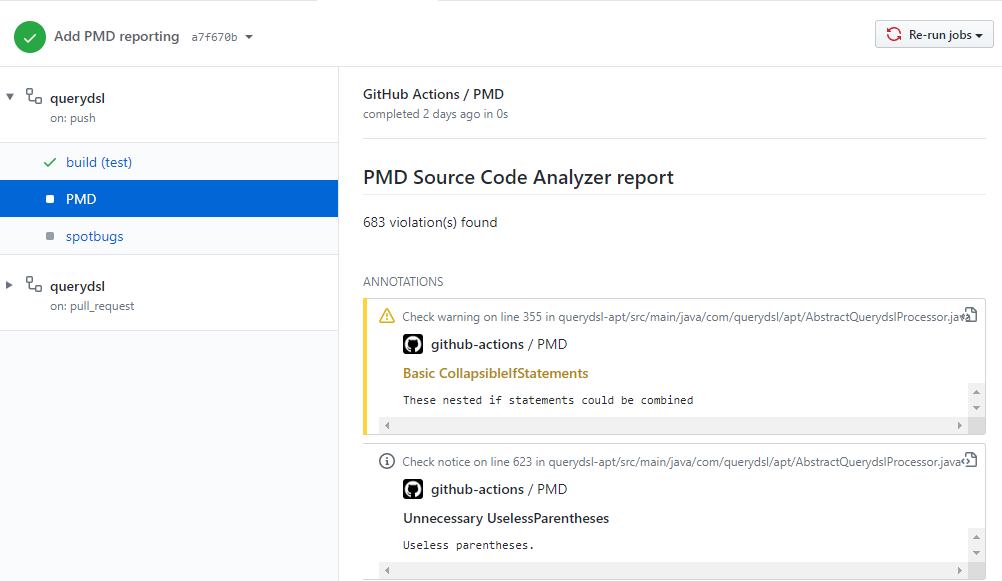The height and width of the screenshot is (581, 1002).
Task: Click the GitHub Actions / PMD heading
Action: click(433, 94)
